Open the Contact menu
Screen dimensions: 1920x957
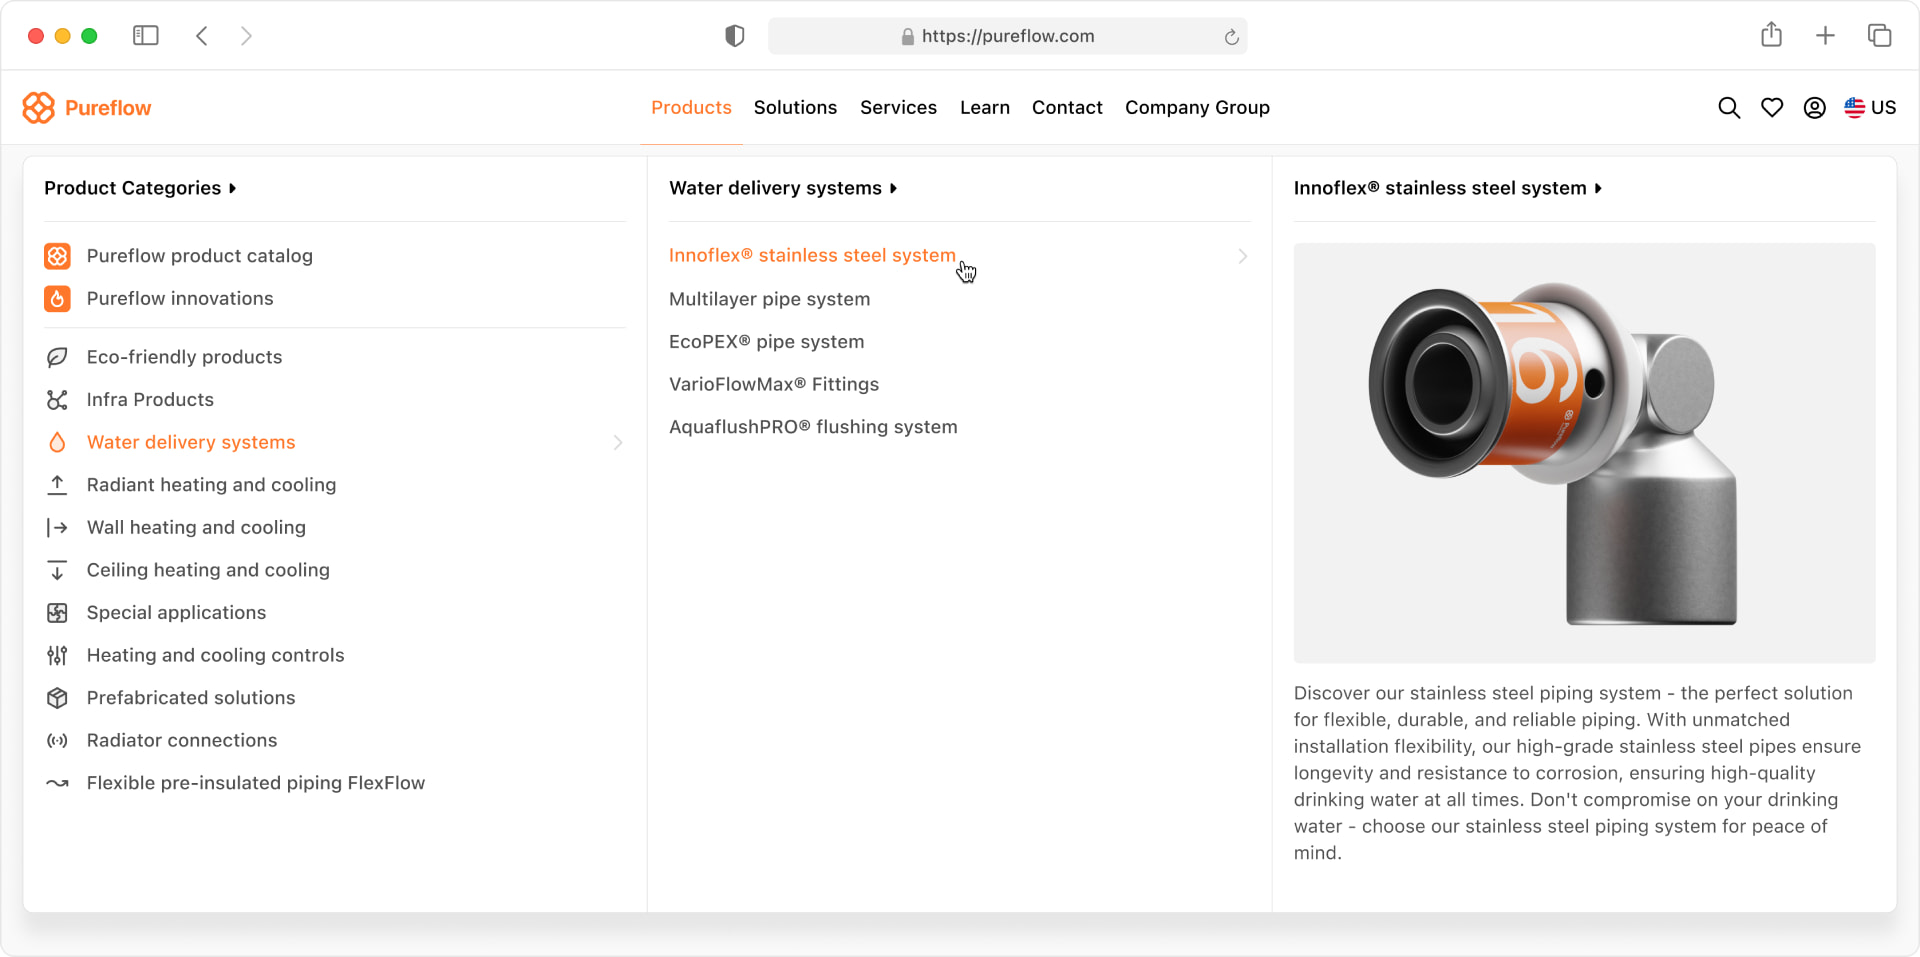tap(1067, 108)
